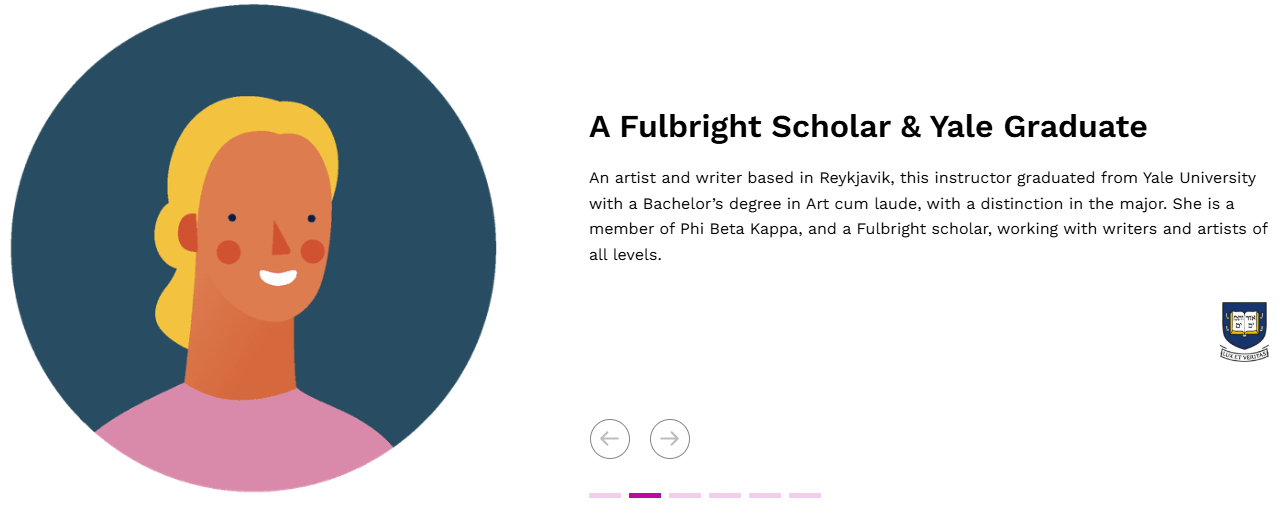Click the dark teal circle behind the avatar
Image resolution: width=1287 pixels, height=515 pixels.
point(90,200)
